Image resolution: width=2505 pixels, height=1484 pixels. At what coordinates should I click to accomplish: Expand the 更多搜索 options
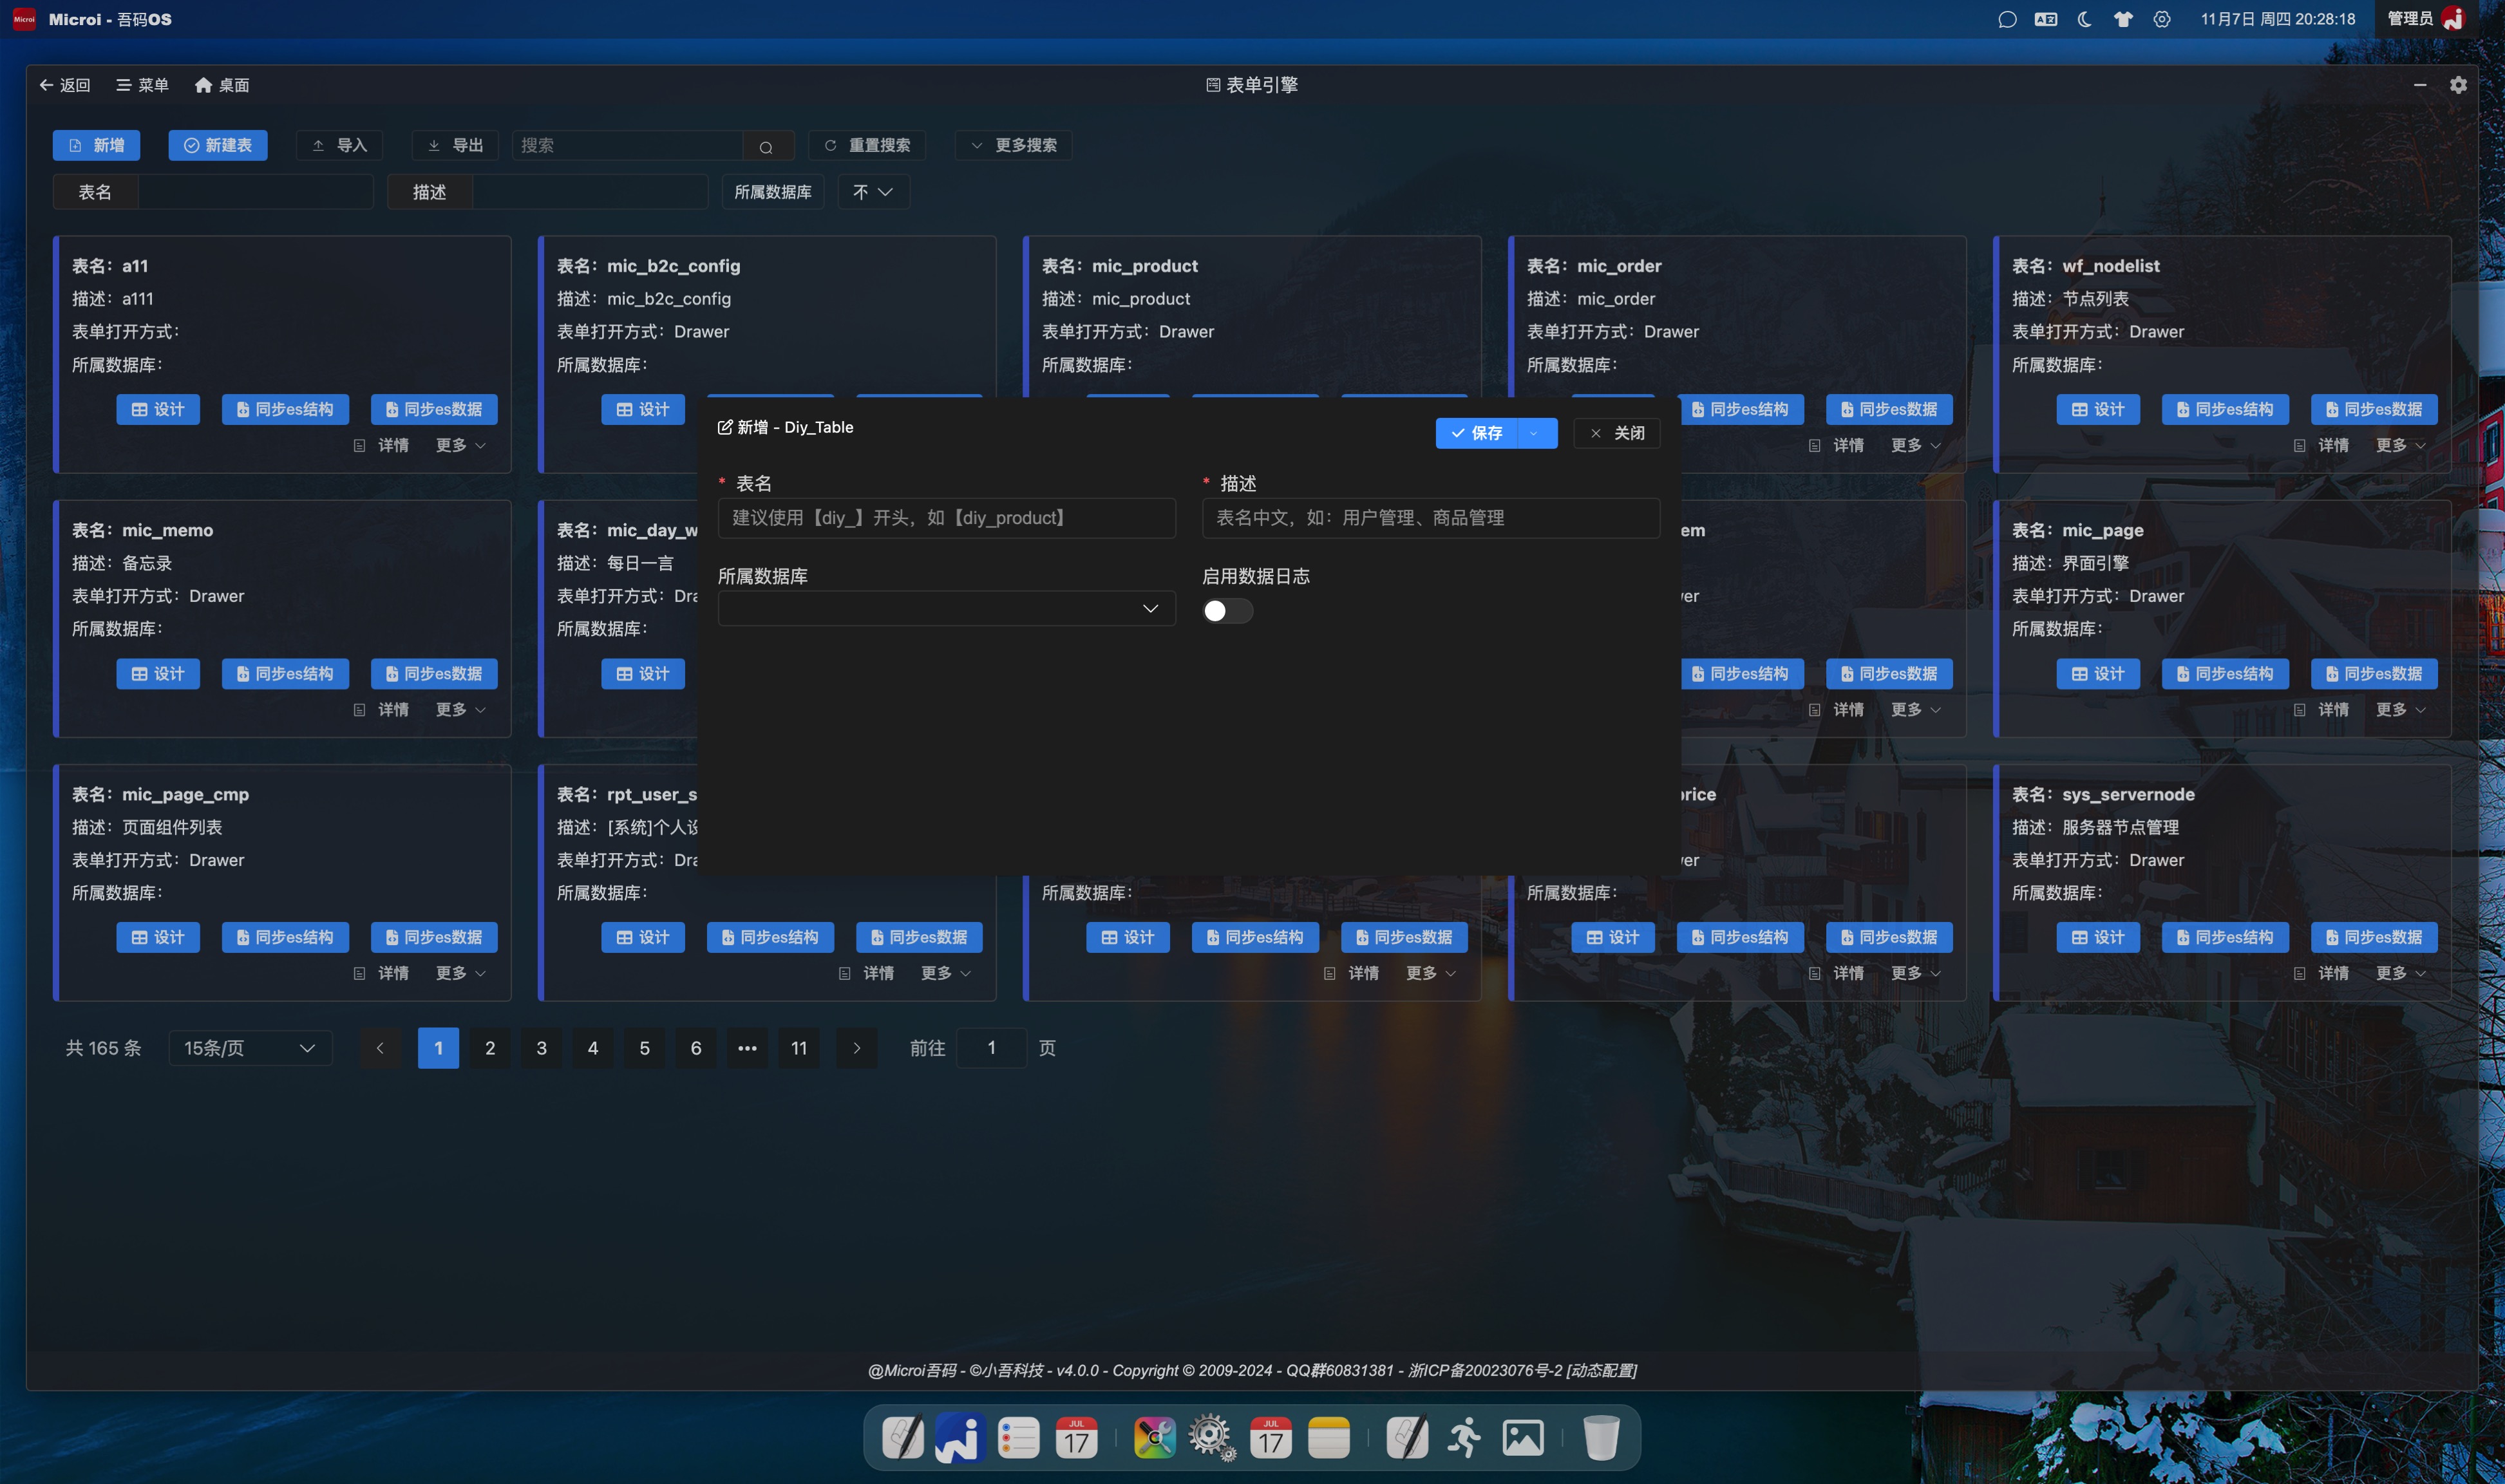pyautogui.click(x=1013, y=146)
